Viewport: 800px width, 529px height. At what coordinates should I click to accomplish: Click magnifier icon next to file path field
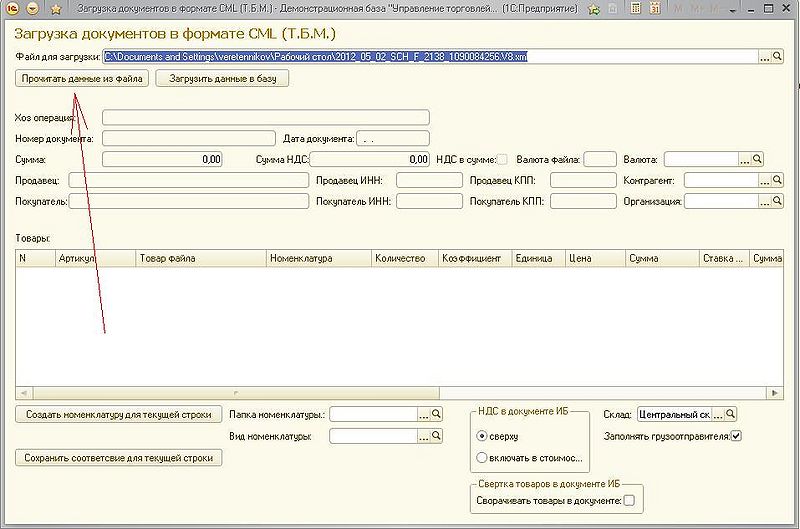777,57
